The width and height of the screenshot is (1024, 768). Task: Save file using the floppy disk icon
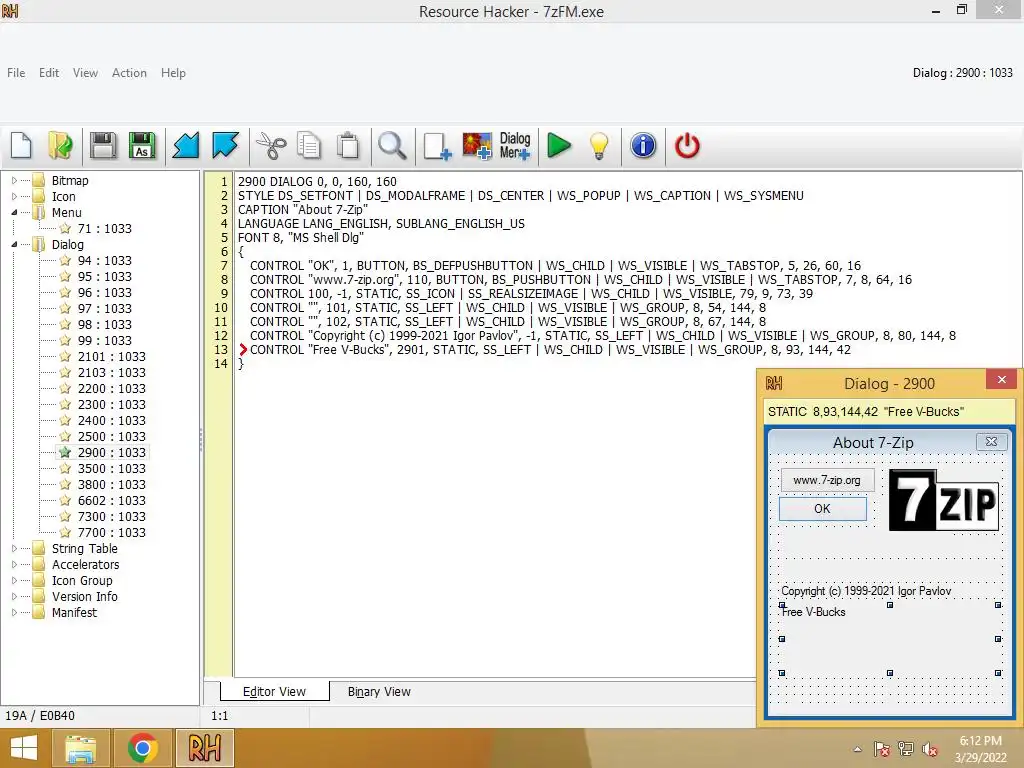[103, 145]
